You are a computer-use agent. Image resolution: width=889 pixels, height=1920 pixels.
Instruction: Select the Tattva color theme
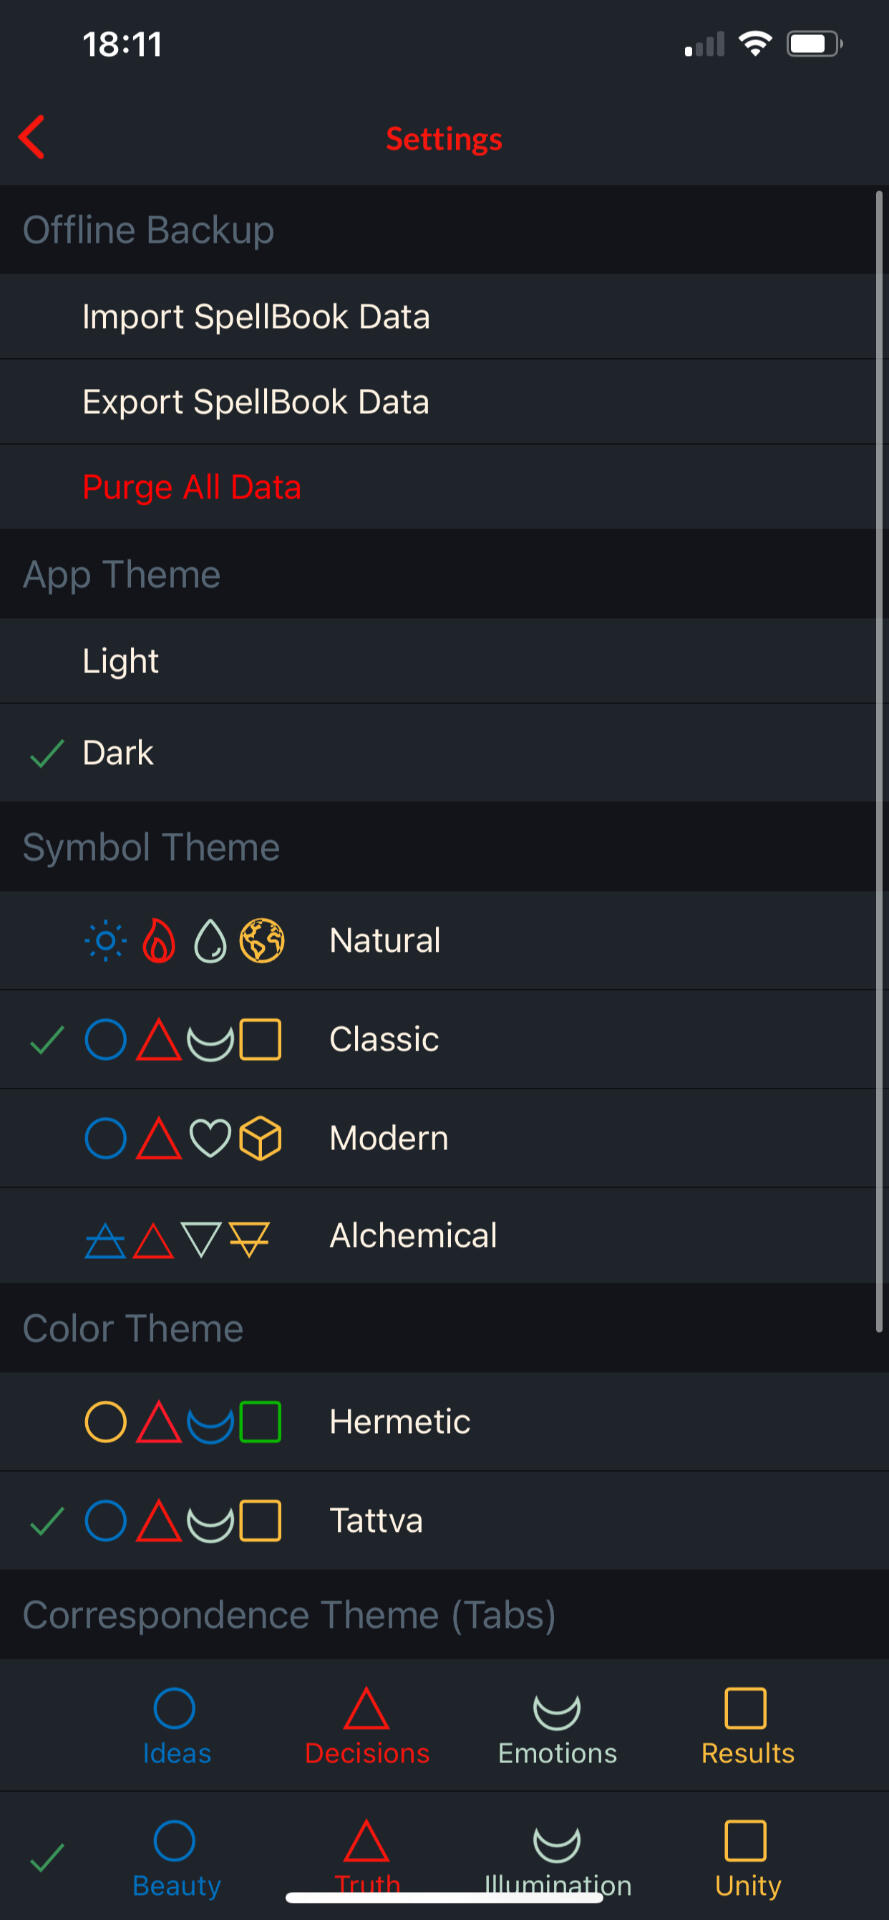point(444,1521)
